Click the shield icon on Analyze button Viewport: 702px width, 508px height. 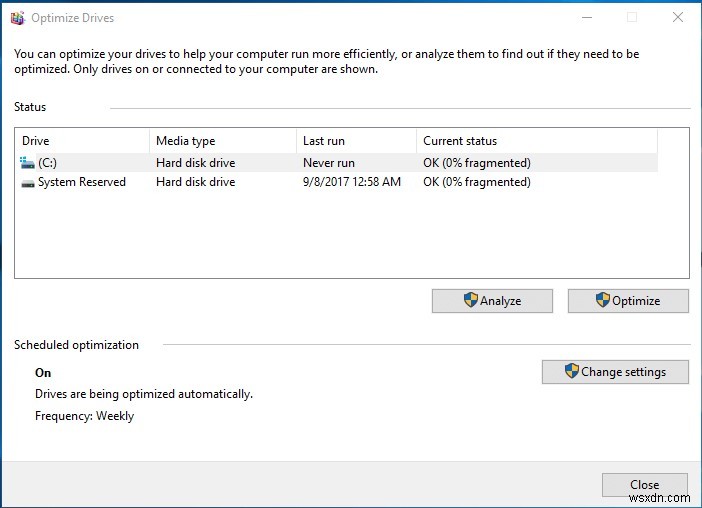[x=471, y=300]
